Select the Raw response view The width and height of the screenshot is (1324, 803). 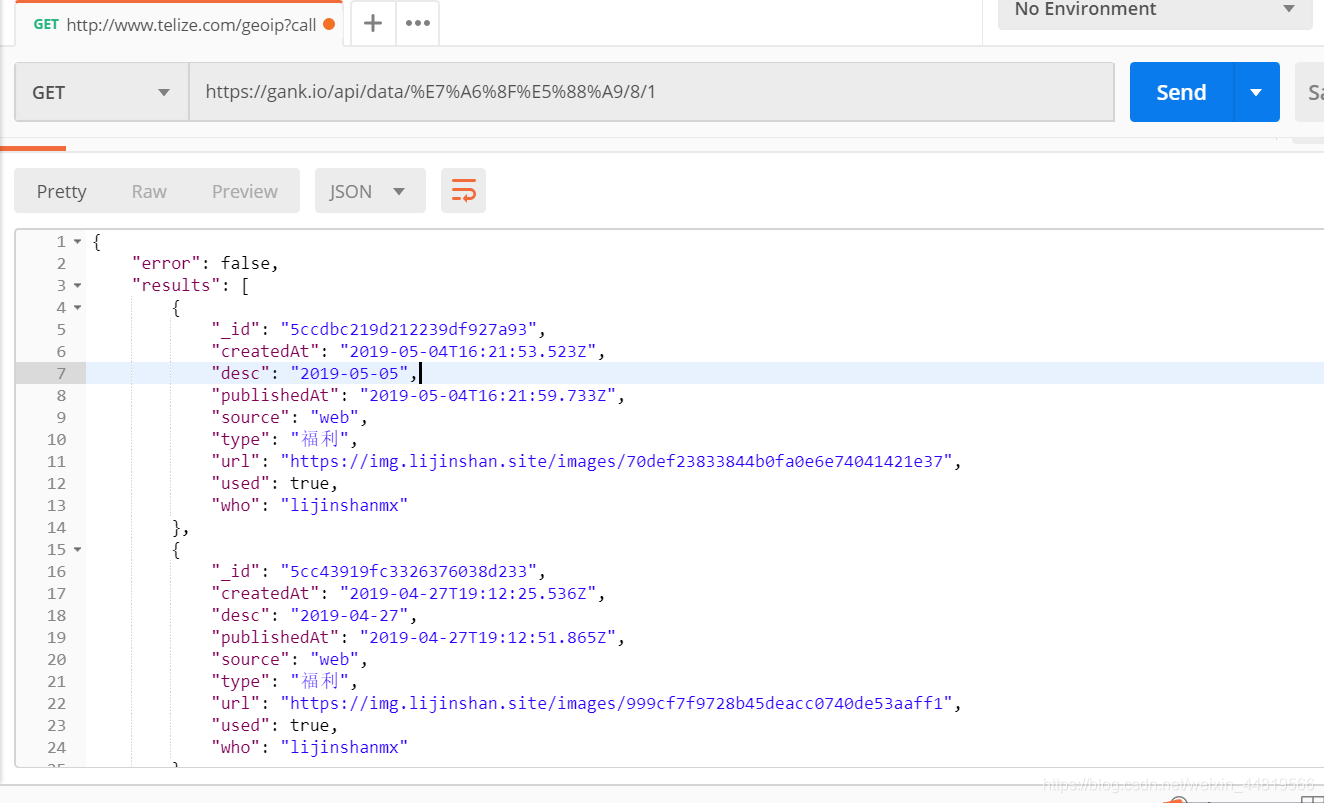click(x=149, y=191)
